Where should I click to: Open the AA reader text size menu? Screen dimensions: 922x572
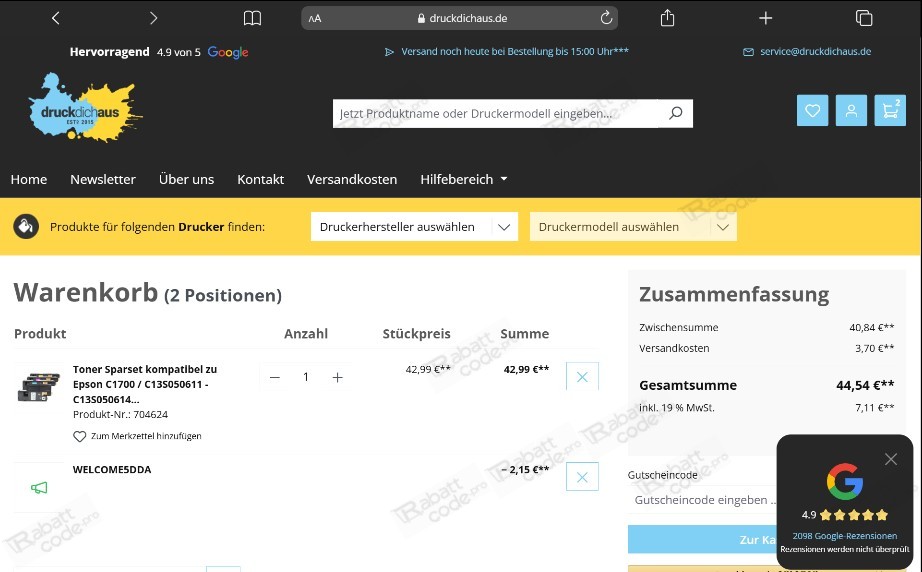(x=315, y=18)
